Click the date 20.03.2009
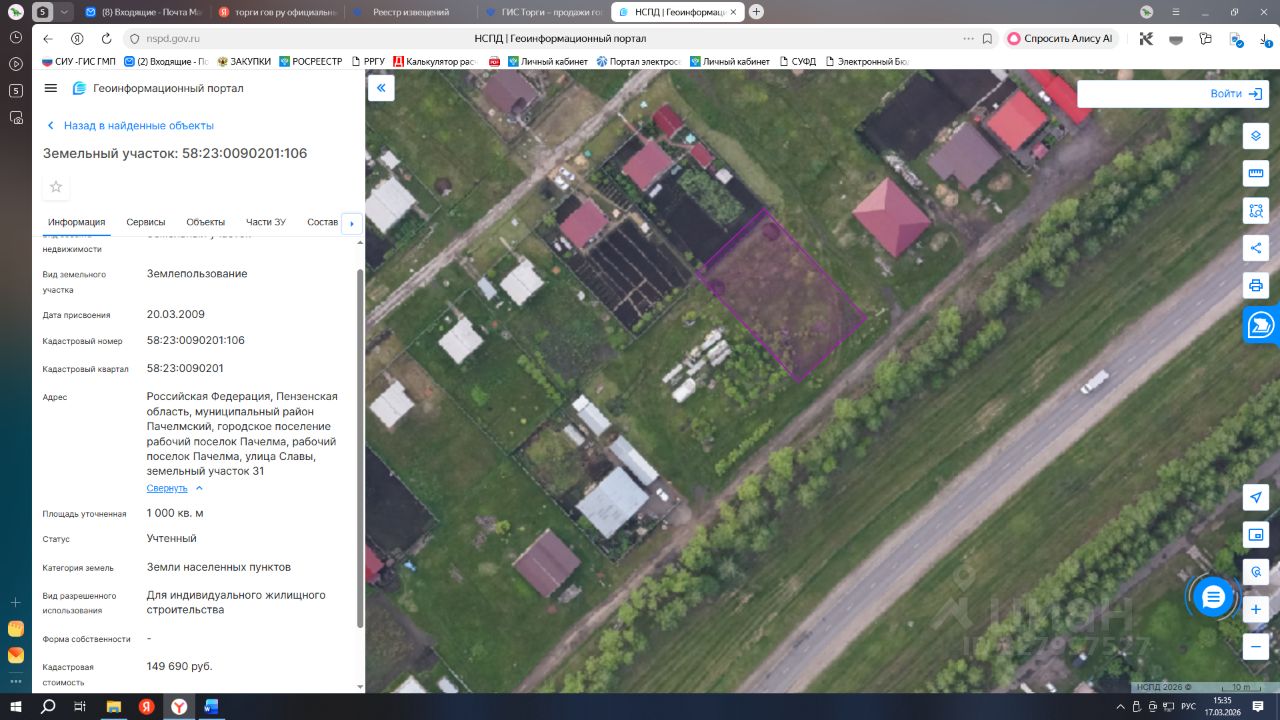 (x=176, y=314)
